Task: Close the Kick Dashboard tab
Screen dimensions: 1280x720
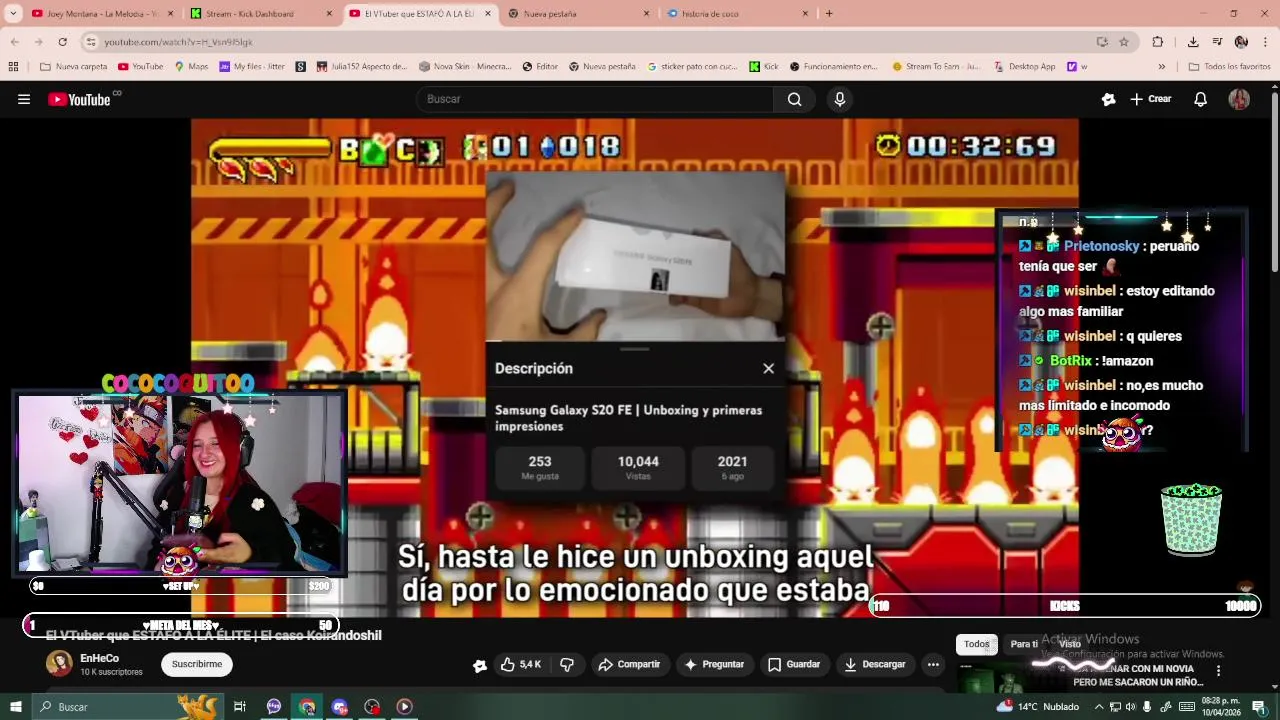Action: 329,14
